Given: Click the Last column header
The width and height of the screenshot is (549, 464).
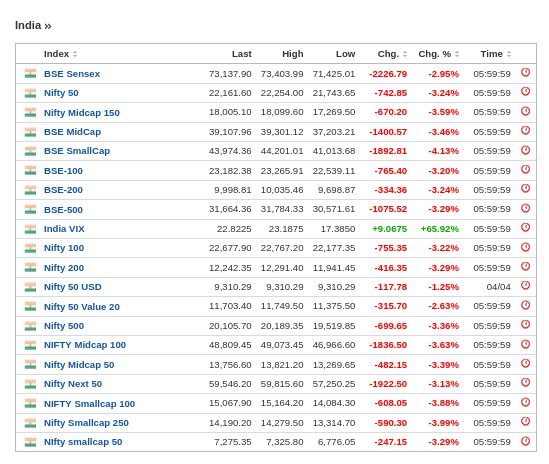Looking at the screenshot, I should pyautogui.click(x=242, y=54).
